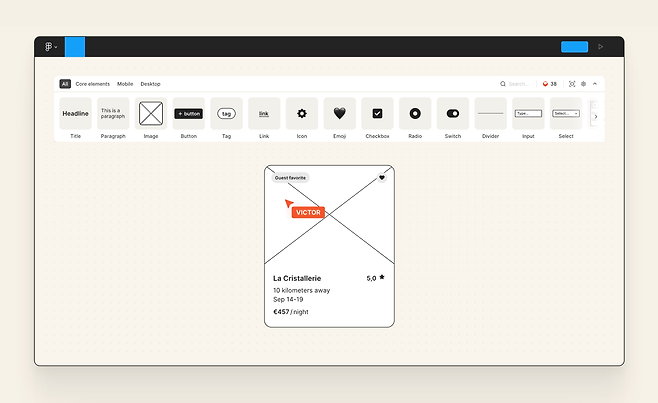
Task: Select the Icon component tile
Action: [x=302, y=114]
